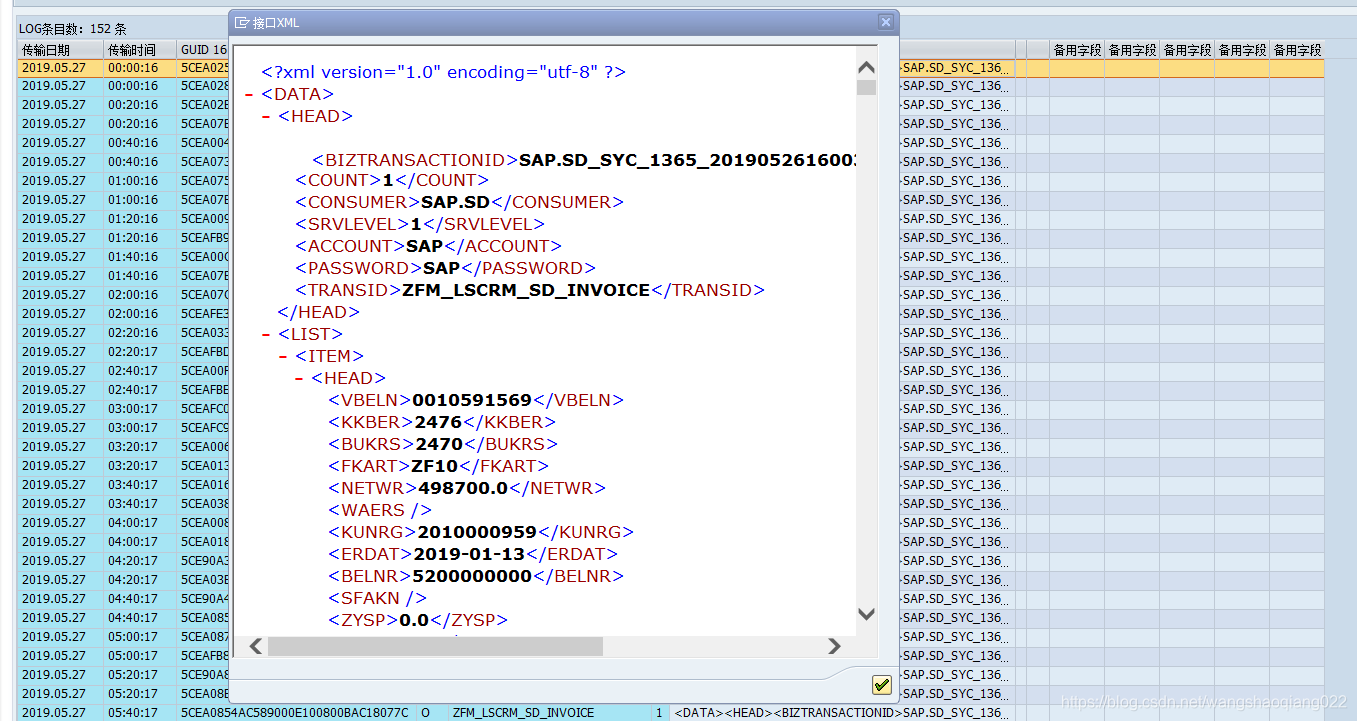The image size is (1357, 721).
Task: Confirm dialog with the green checkmark button
Action: [x=881, y=685]
